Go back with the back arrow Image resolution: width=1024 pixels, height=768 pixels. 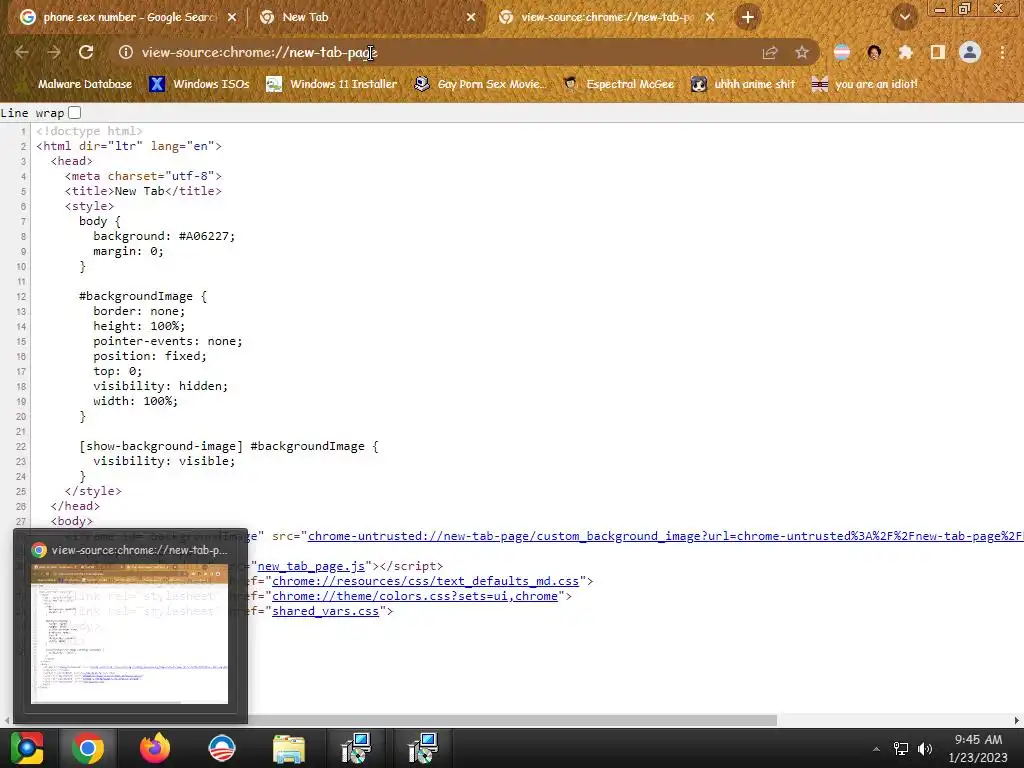pos(22,52)
